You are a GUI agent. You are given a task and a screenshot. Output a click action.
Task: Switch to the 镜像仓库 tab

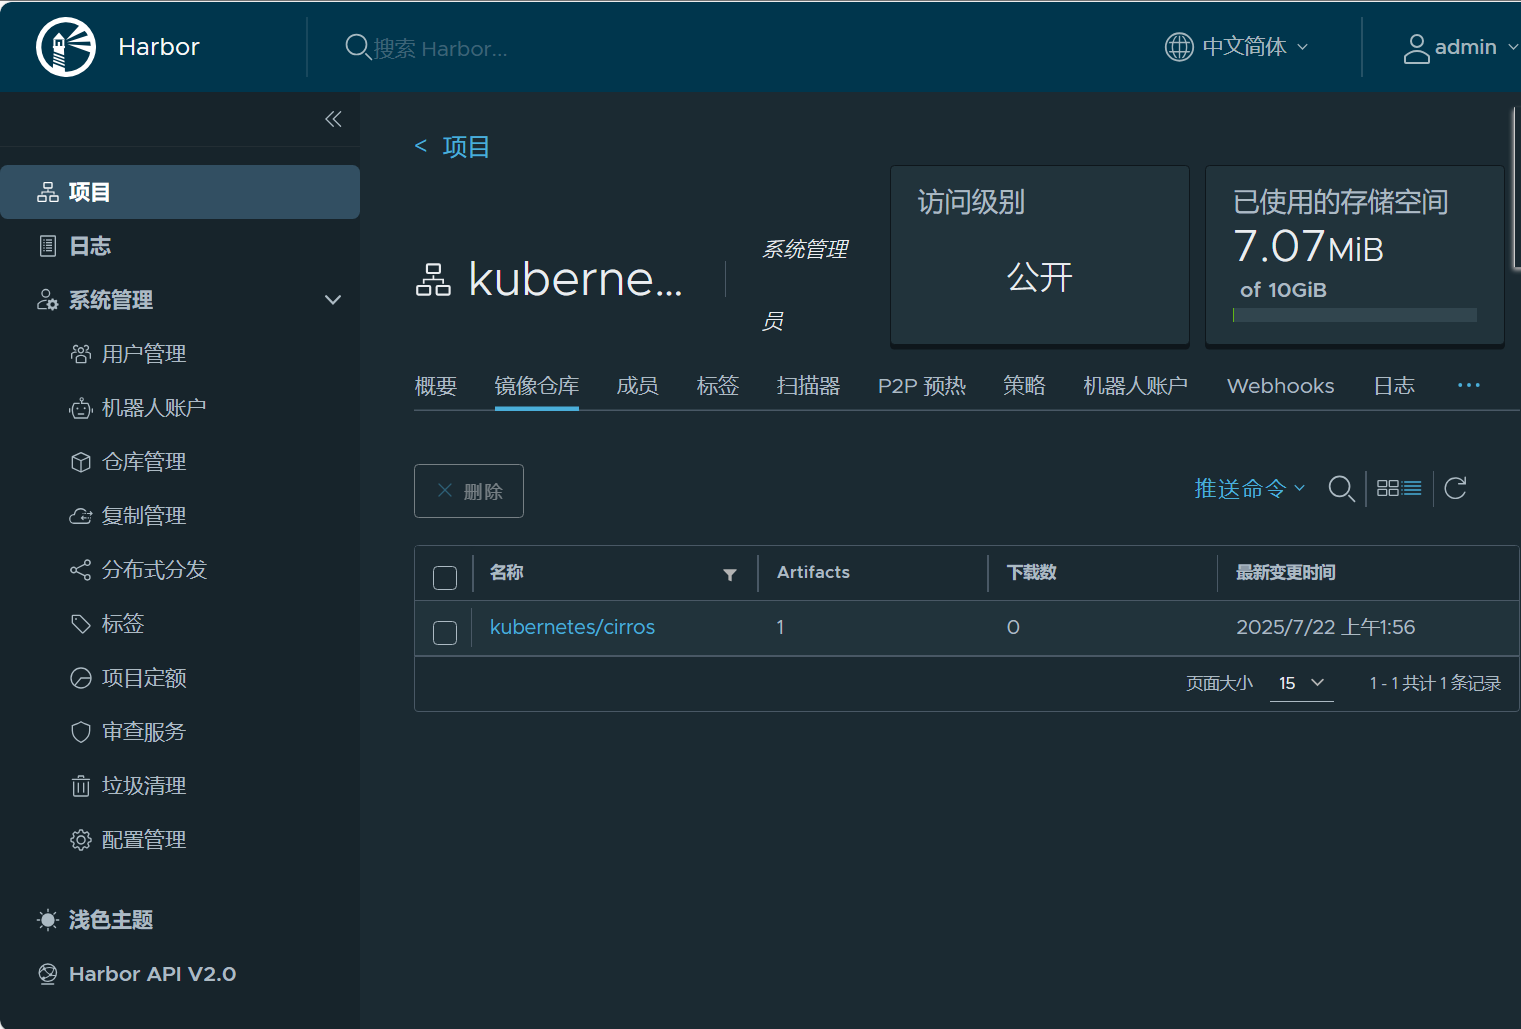click(x=536, y=386)
